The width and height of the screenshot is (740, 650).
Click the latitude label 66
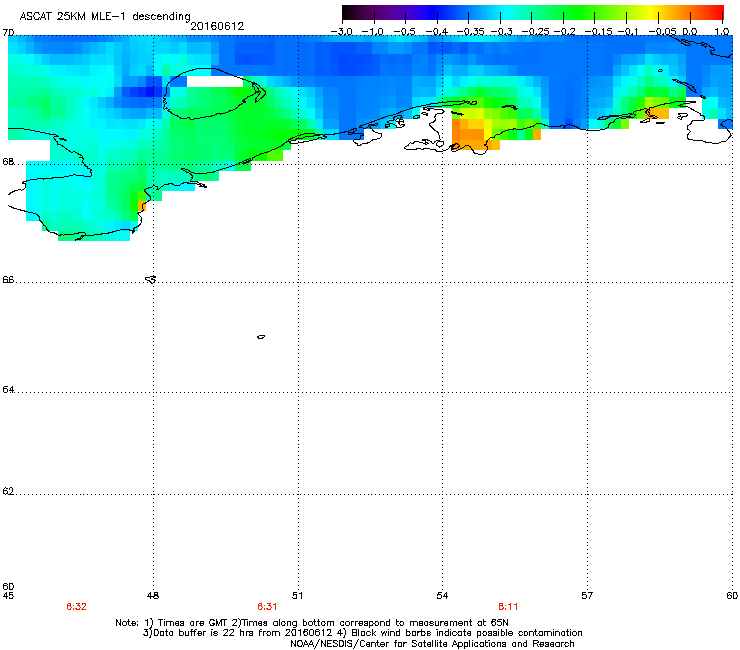point(8,280)
